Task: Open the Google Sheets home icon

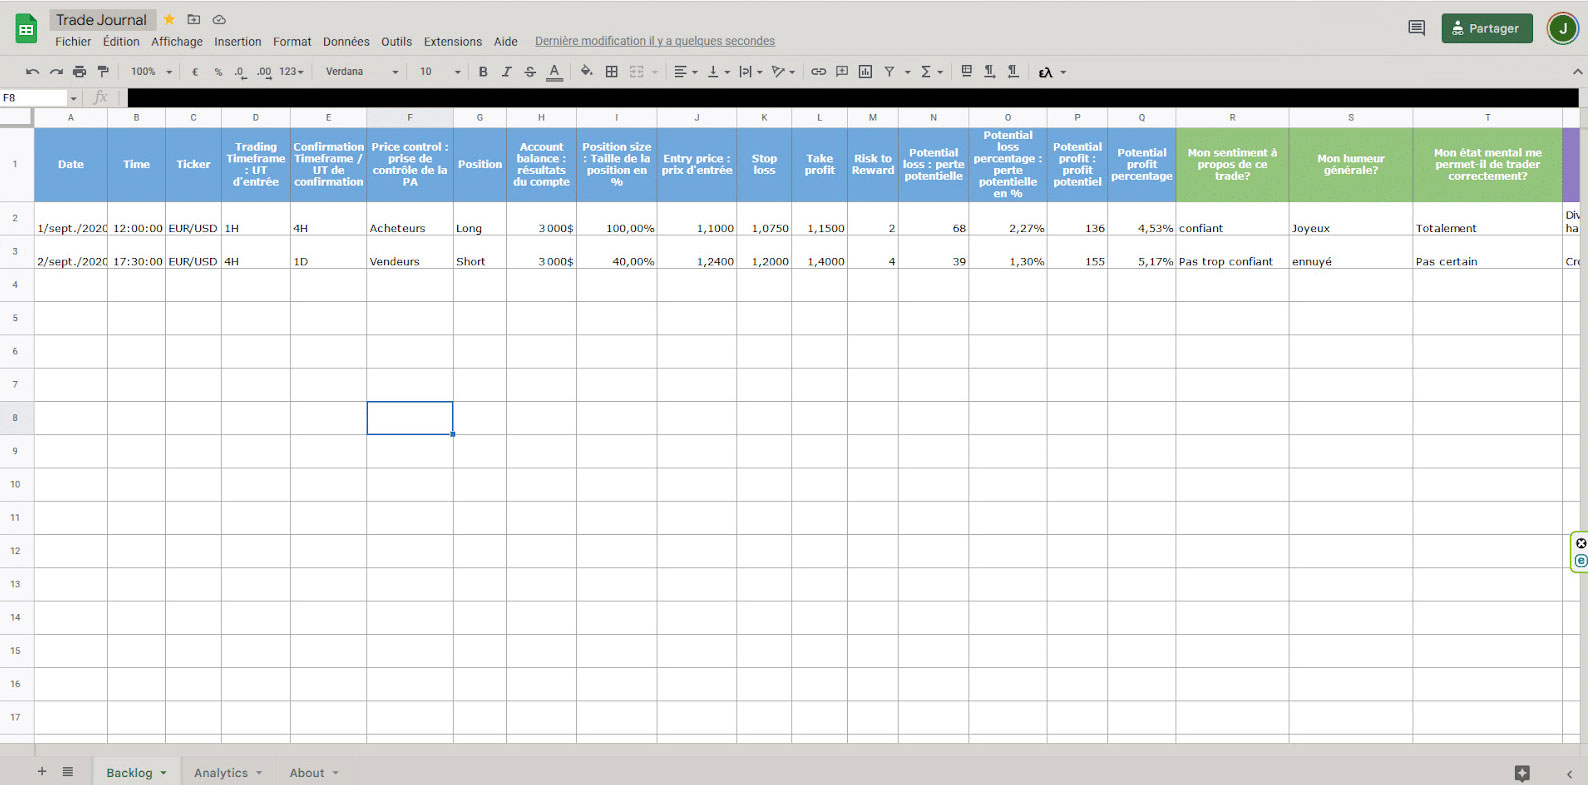Action: (x=26, y=29)
